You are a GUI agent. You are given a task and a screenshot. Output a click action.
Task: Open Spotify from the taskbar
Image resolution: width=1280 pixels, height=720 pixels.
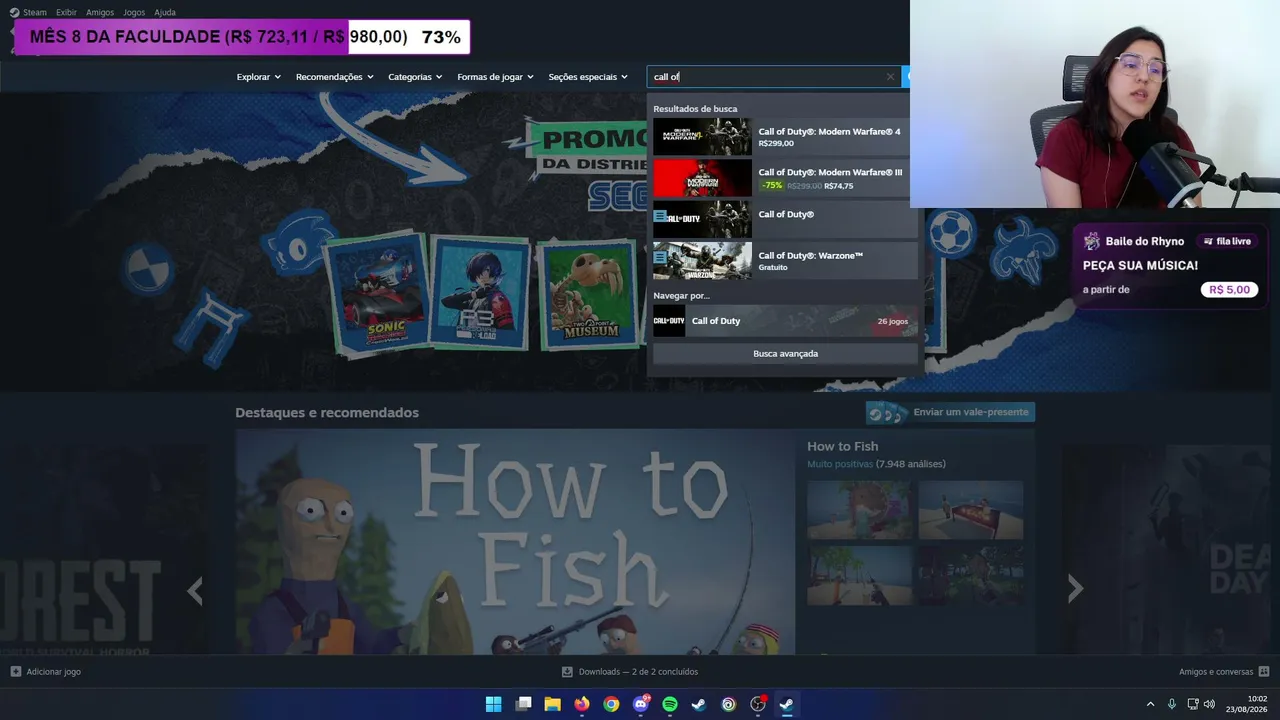[670, 704]
